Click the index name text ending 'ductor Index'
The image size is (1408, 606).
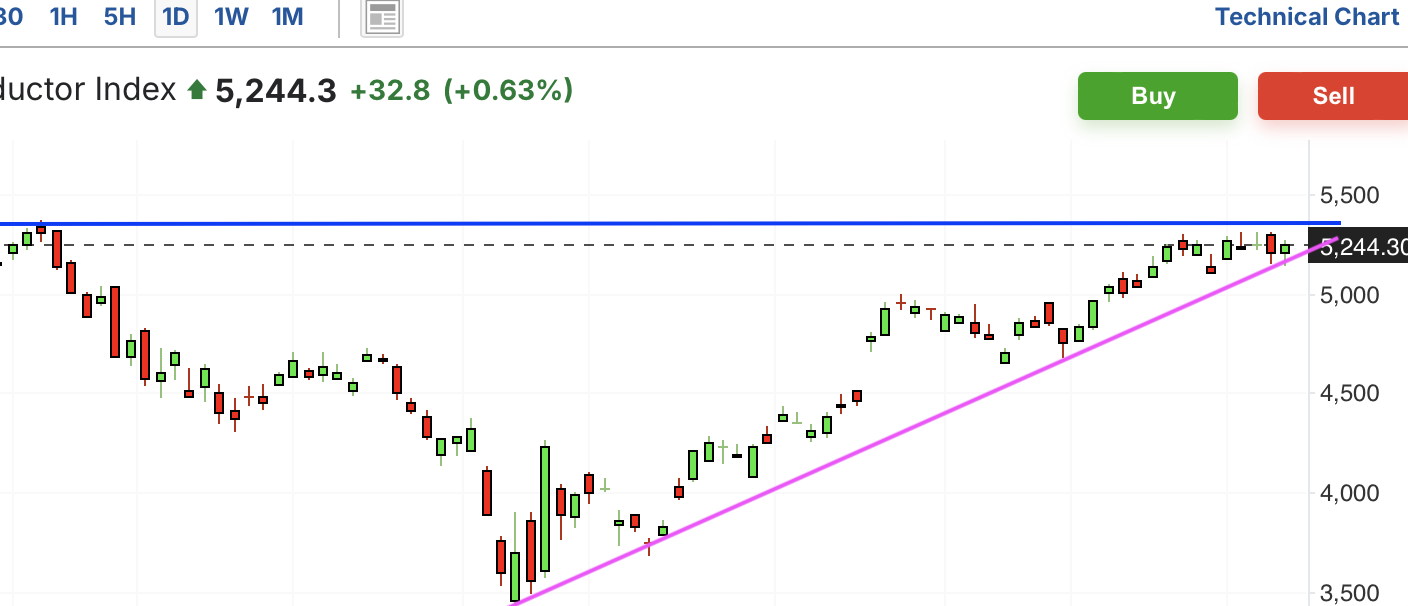click(x=88, y=90)
